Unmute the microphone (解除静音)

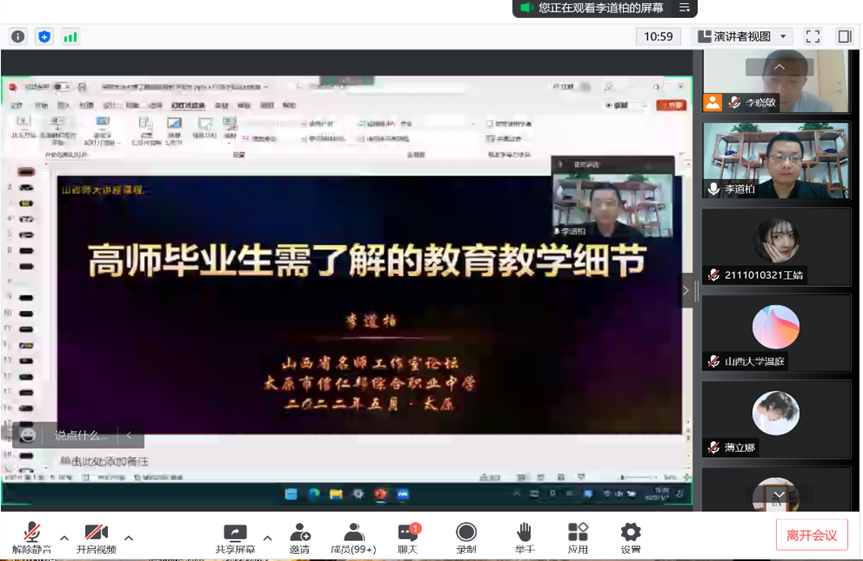tap(33, 537)
